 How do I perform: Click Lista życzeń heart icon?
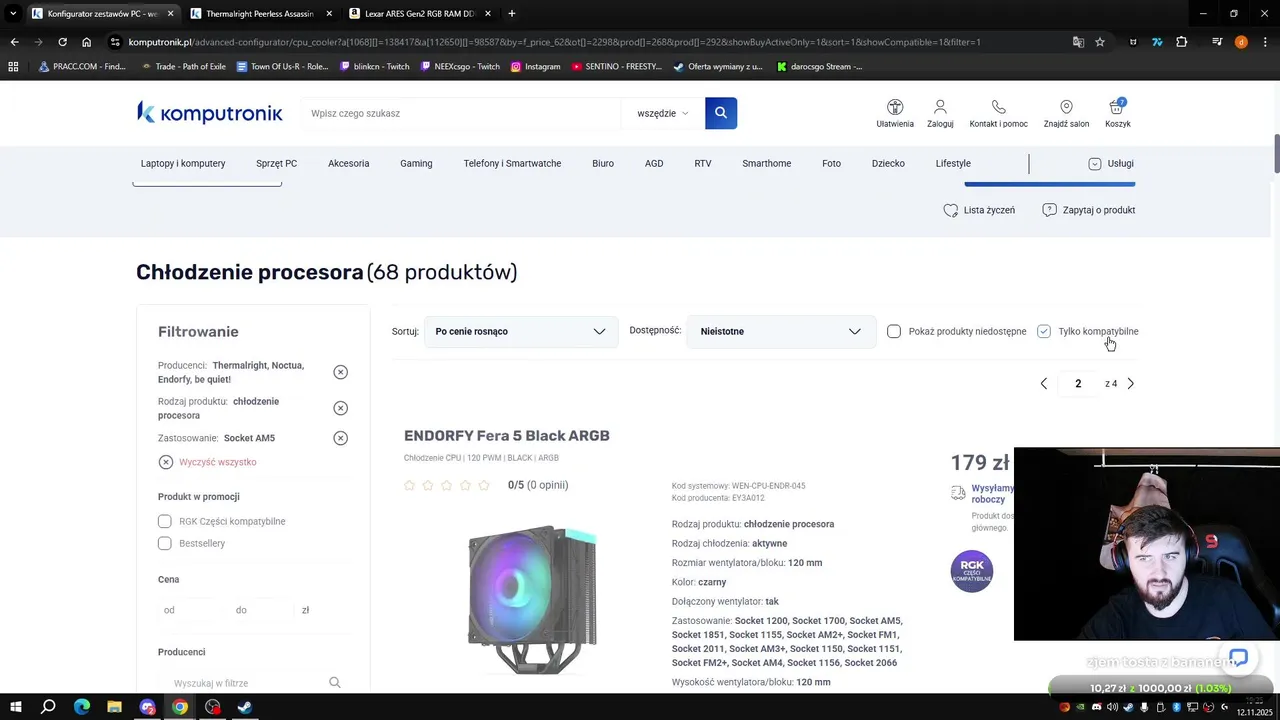click(x=951, y=210)
